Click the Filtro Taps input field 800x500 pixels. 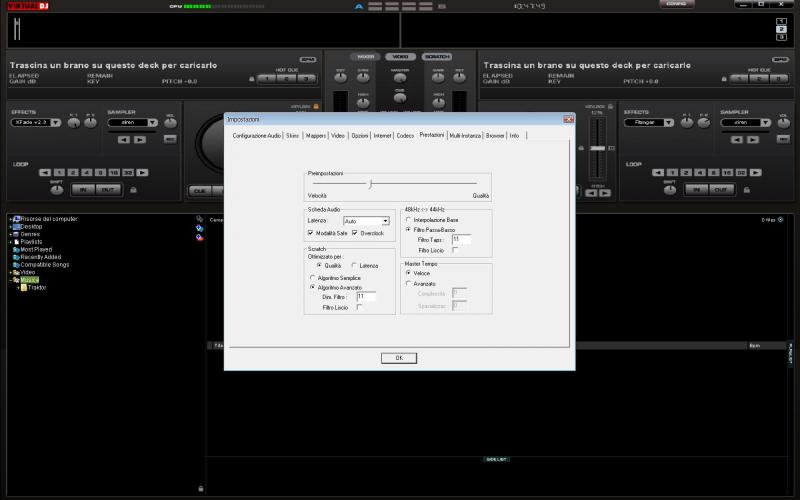pos(461,239)
